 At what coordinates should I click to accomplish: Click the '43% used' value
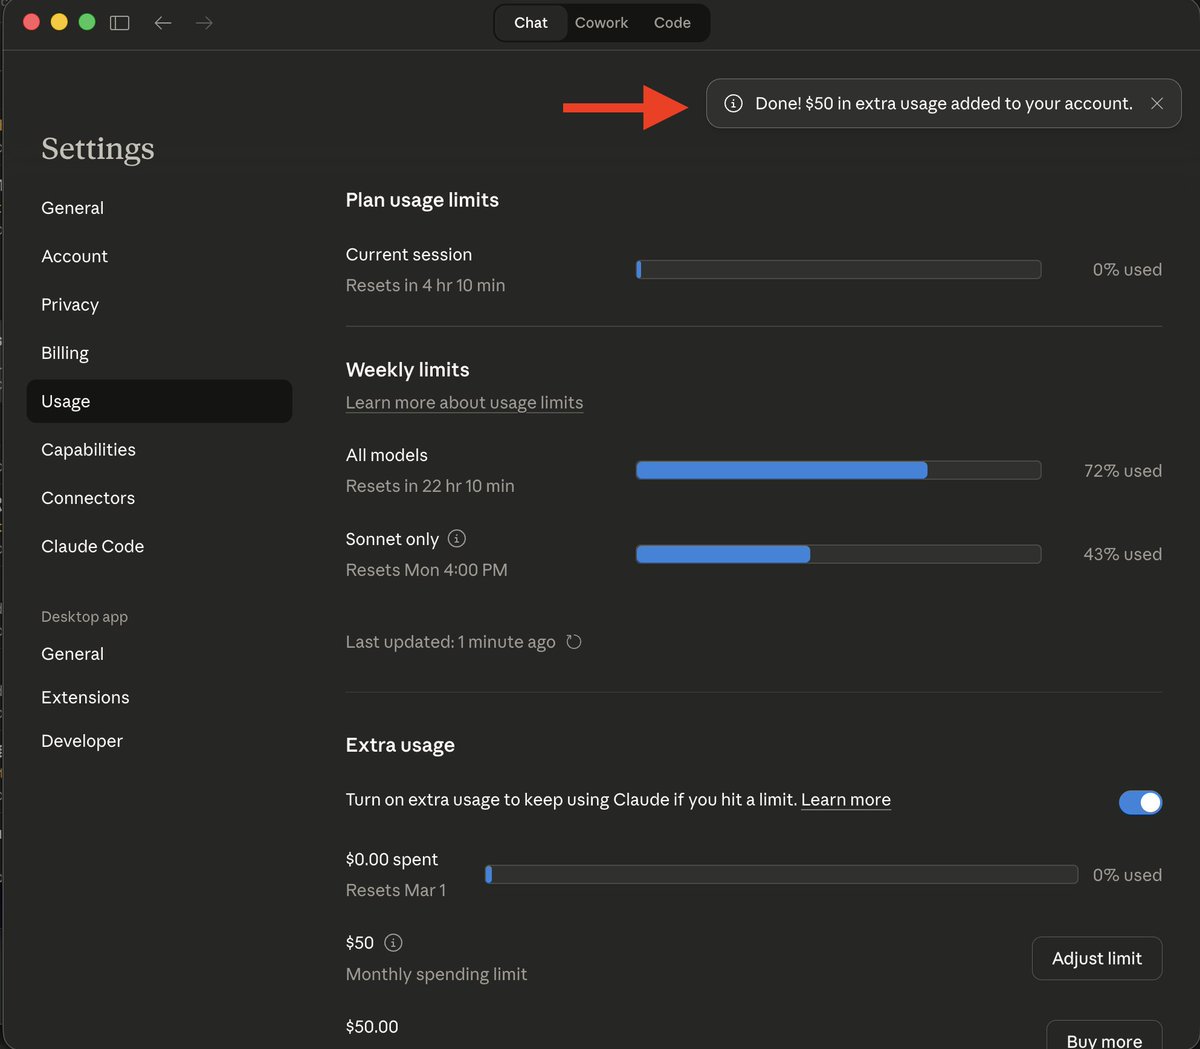tap(1123, 554)
